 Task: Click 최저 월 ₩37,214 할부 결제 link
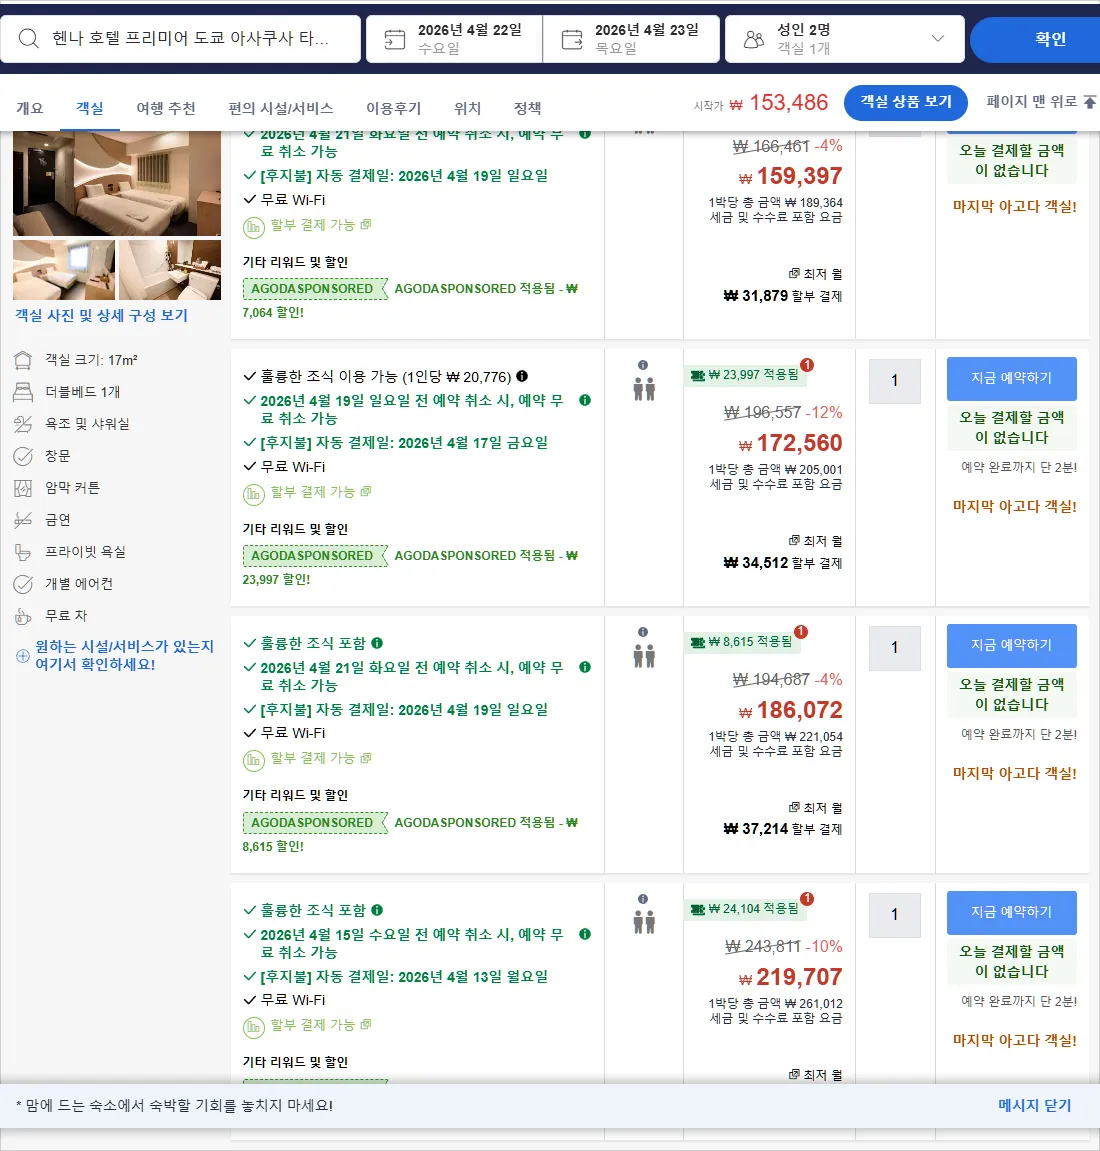click(x=783, y=819)
